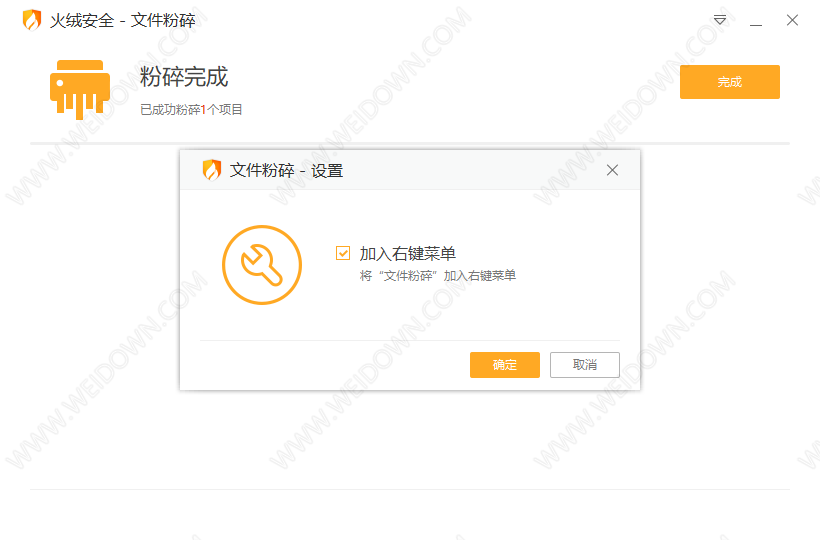Click the 文件粉碎 - 设置 dialog title text
Image resolution: width=820 pixels, height=540 pixels.
286,170
